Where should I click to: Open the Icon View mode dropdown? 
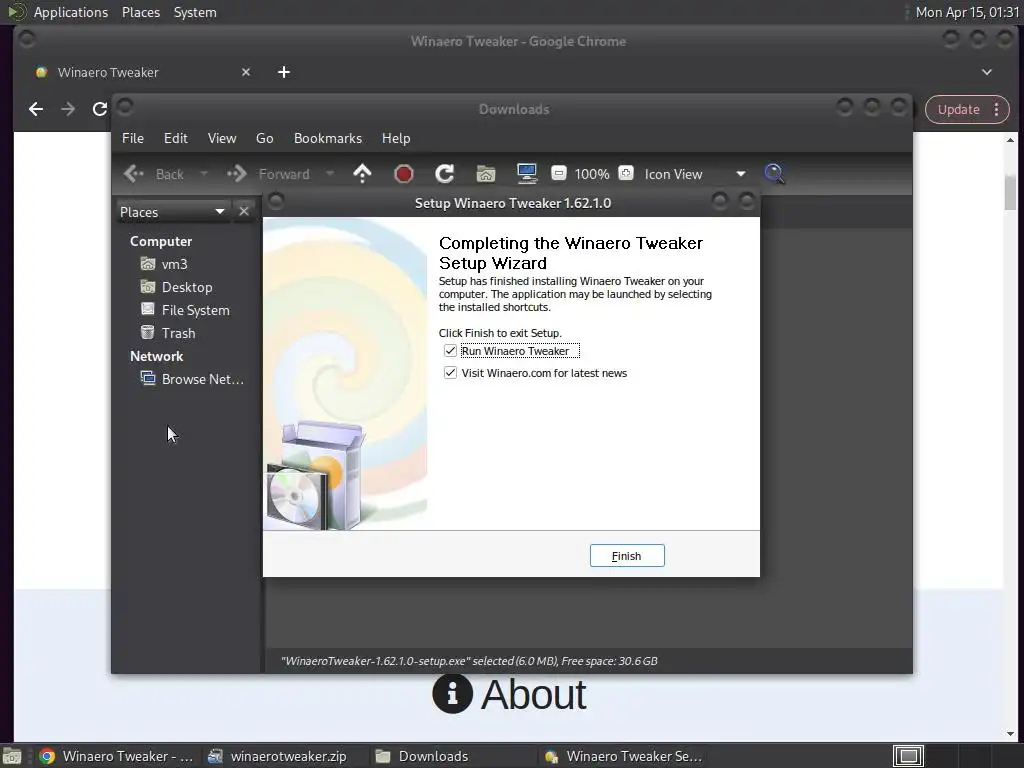click(694, 174)
